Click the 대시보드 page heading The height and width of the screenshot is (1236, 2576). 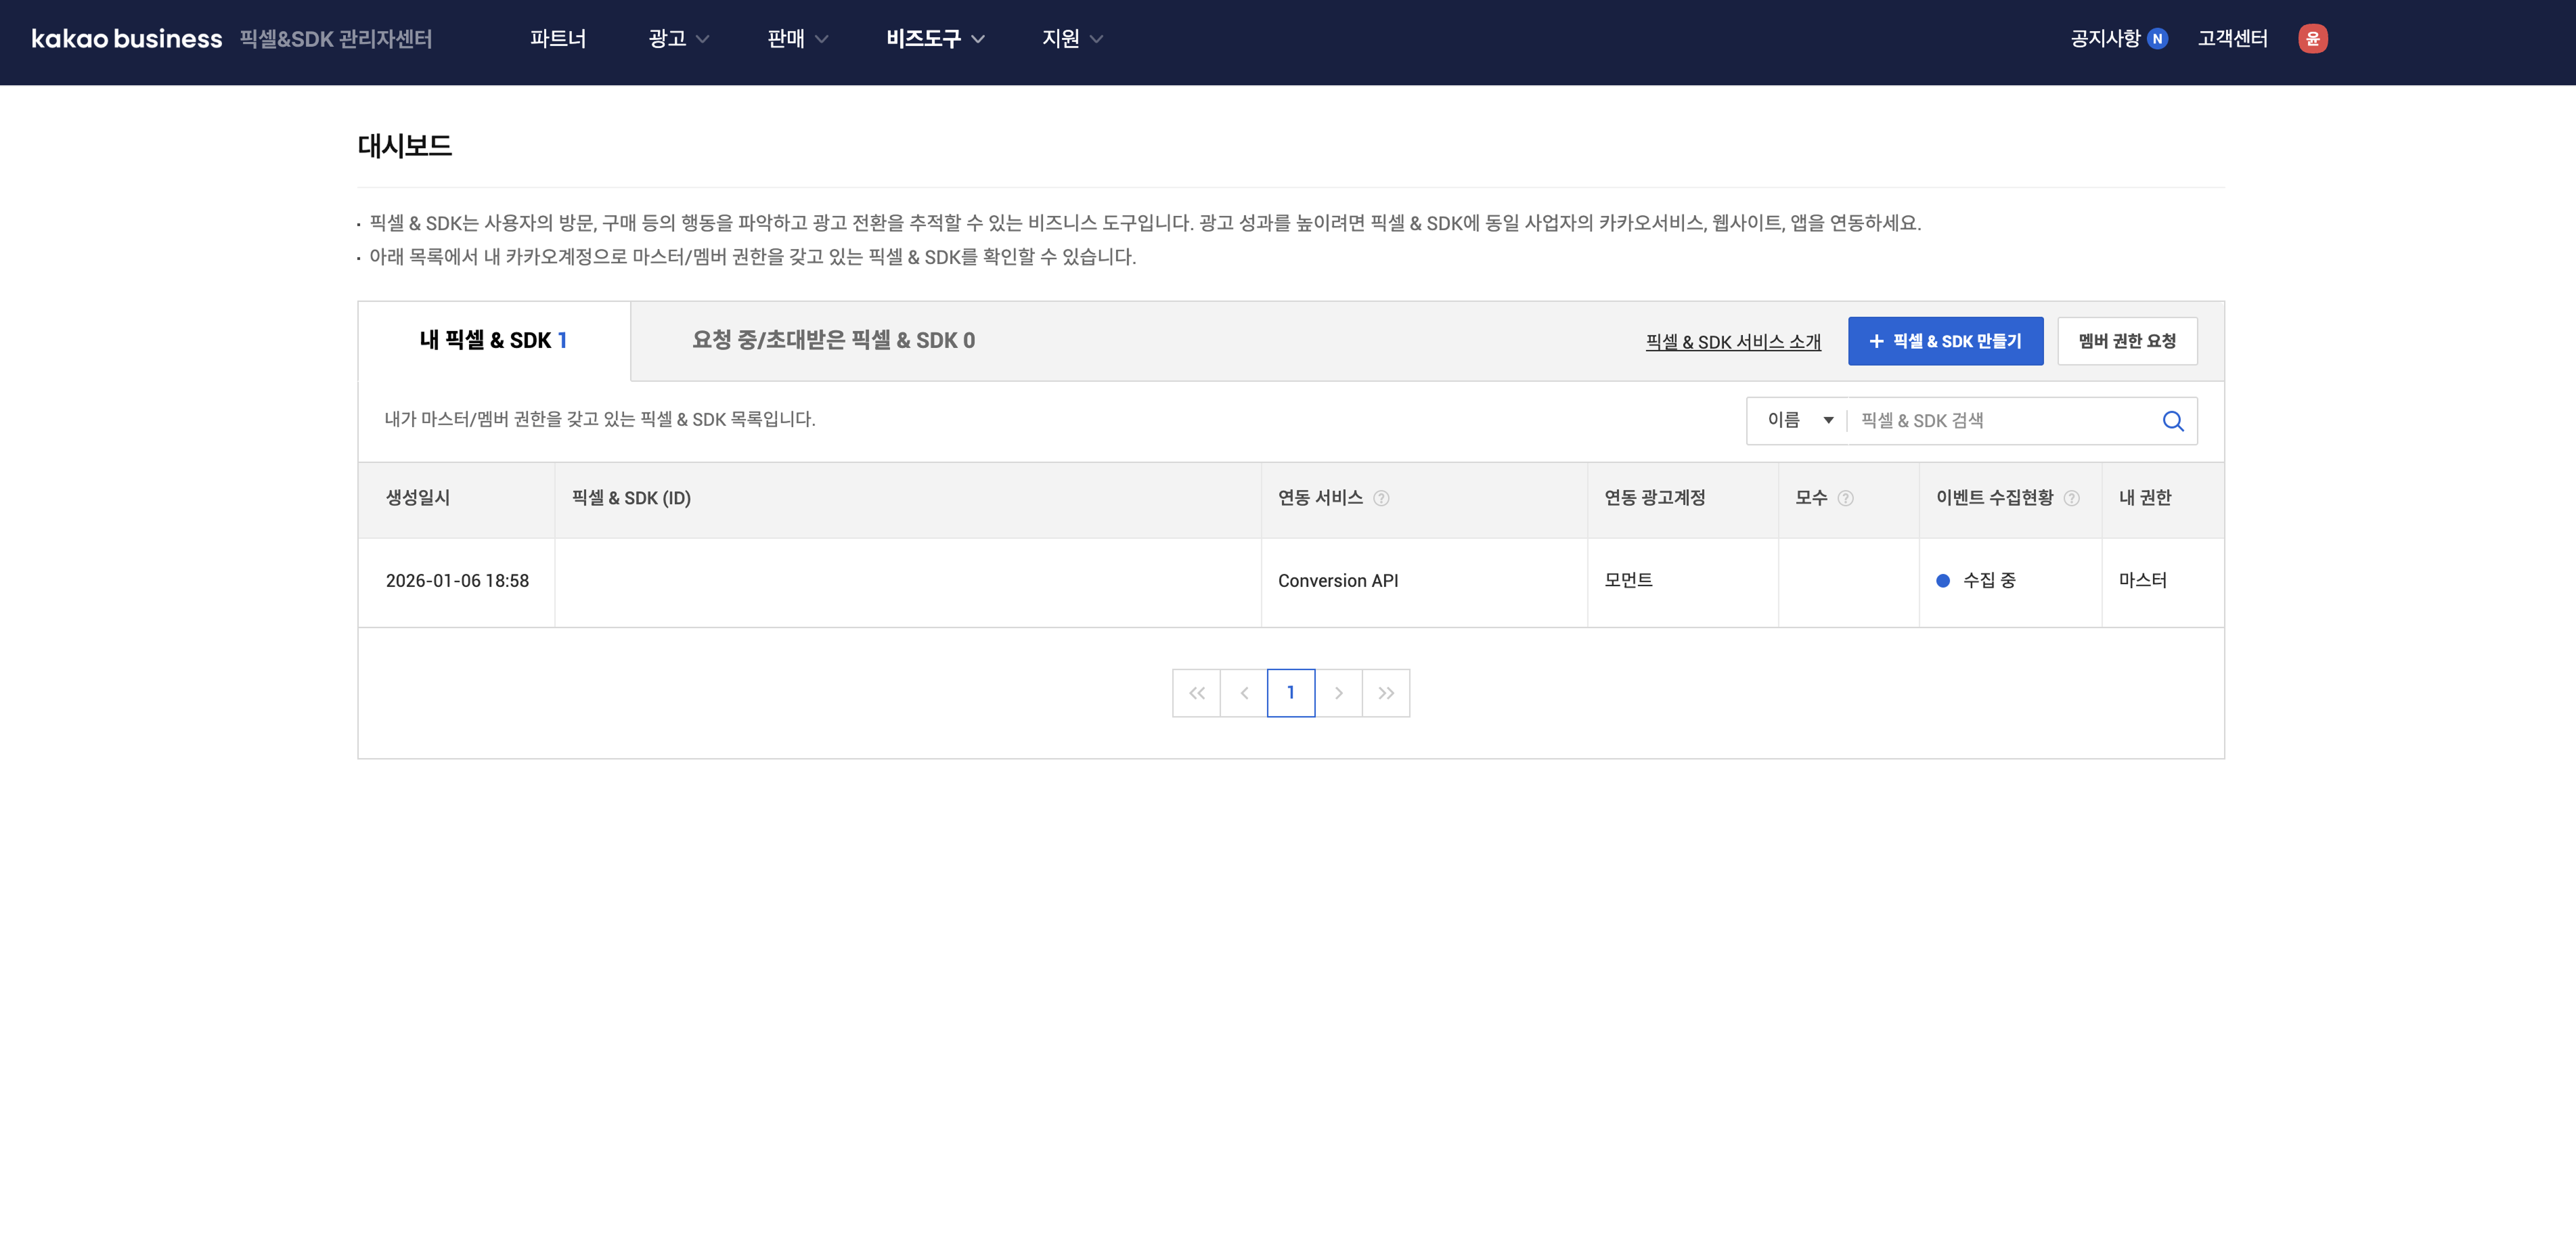tap(404, 146)
